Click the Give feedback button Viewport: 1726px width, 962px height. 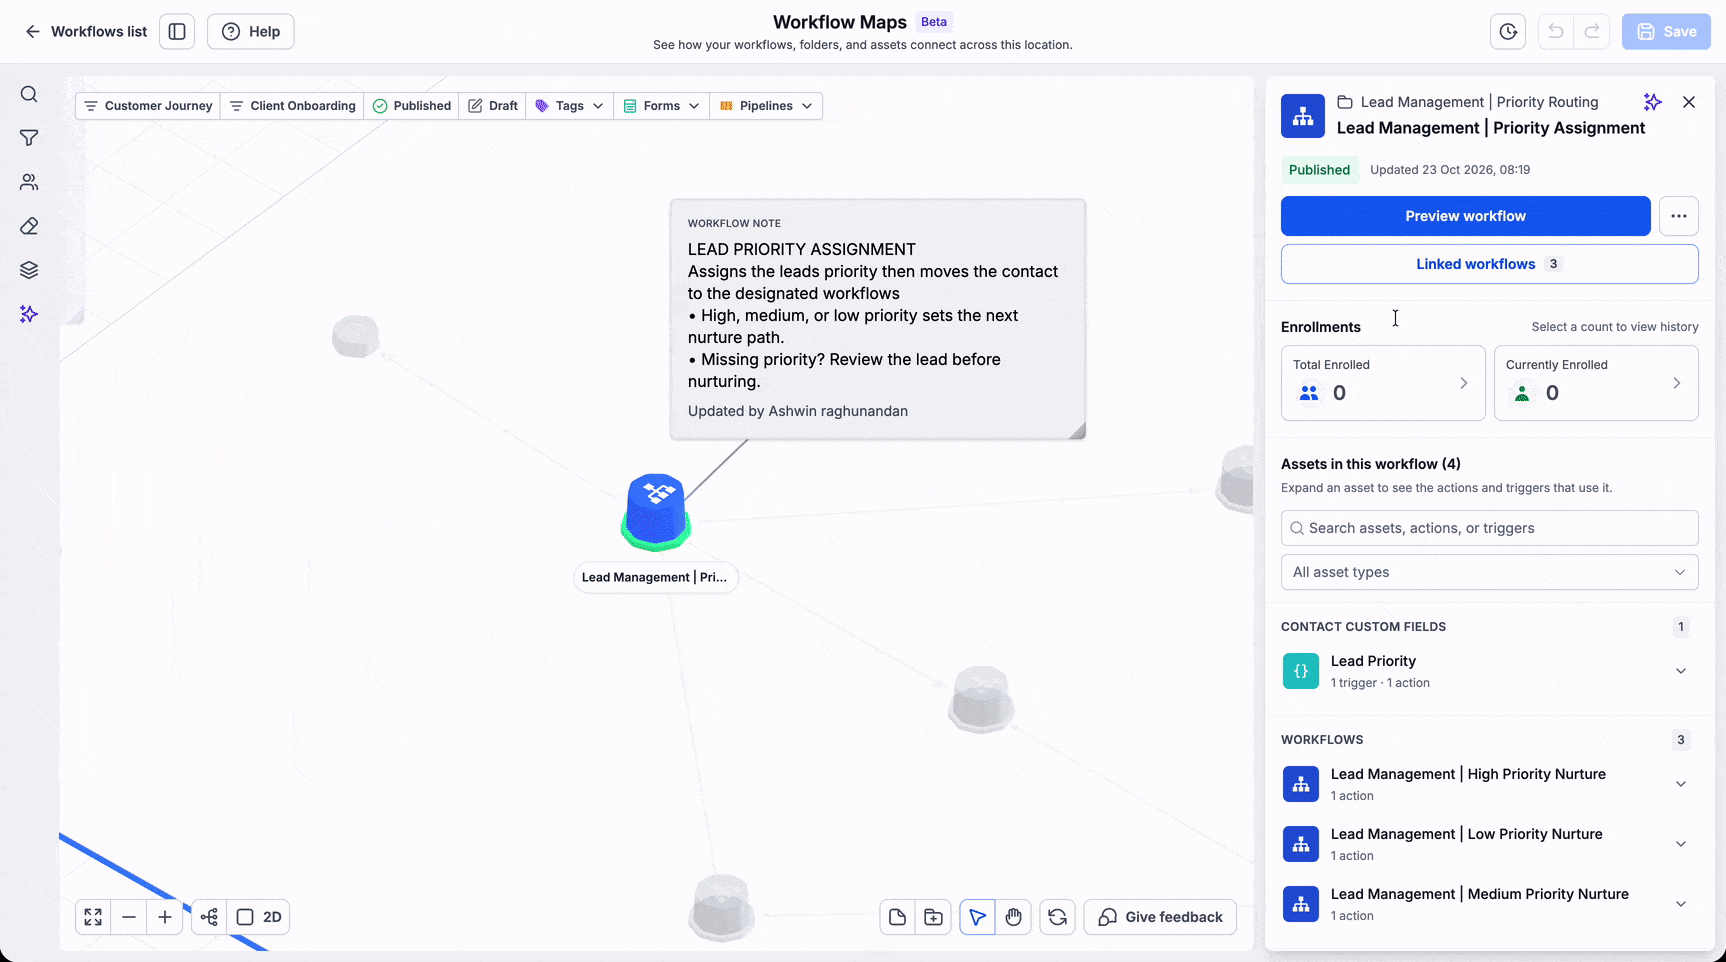[x=1160, y=917]
